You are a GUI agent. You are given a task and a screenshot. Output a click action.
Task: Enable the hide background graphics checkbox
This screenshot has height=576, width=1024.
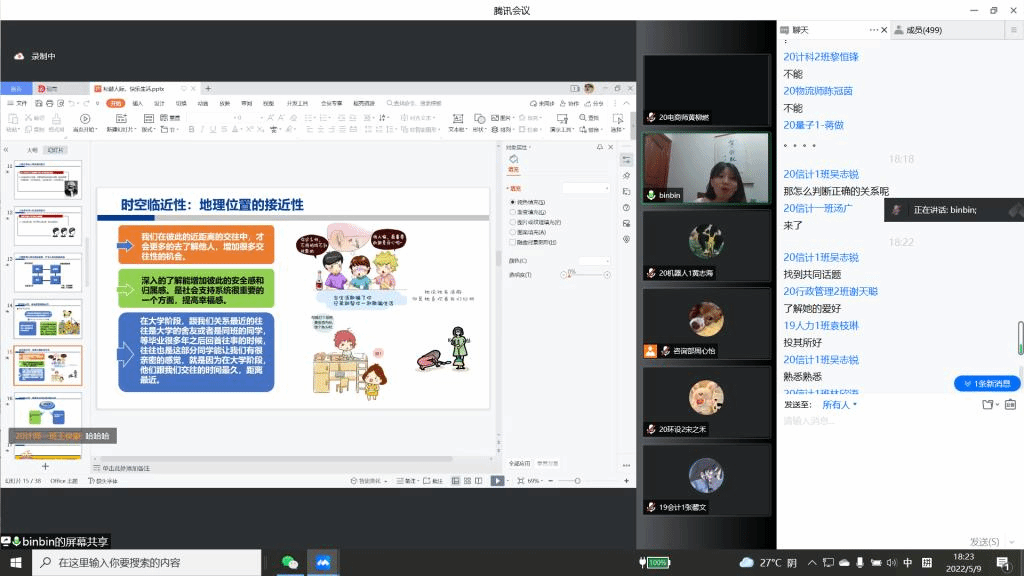(x=513, y=242)
